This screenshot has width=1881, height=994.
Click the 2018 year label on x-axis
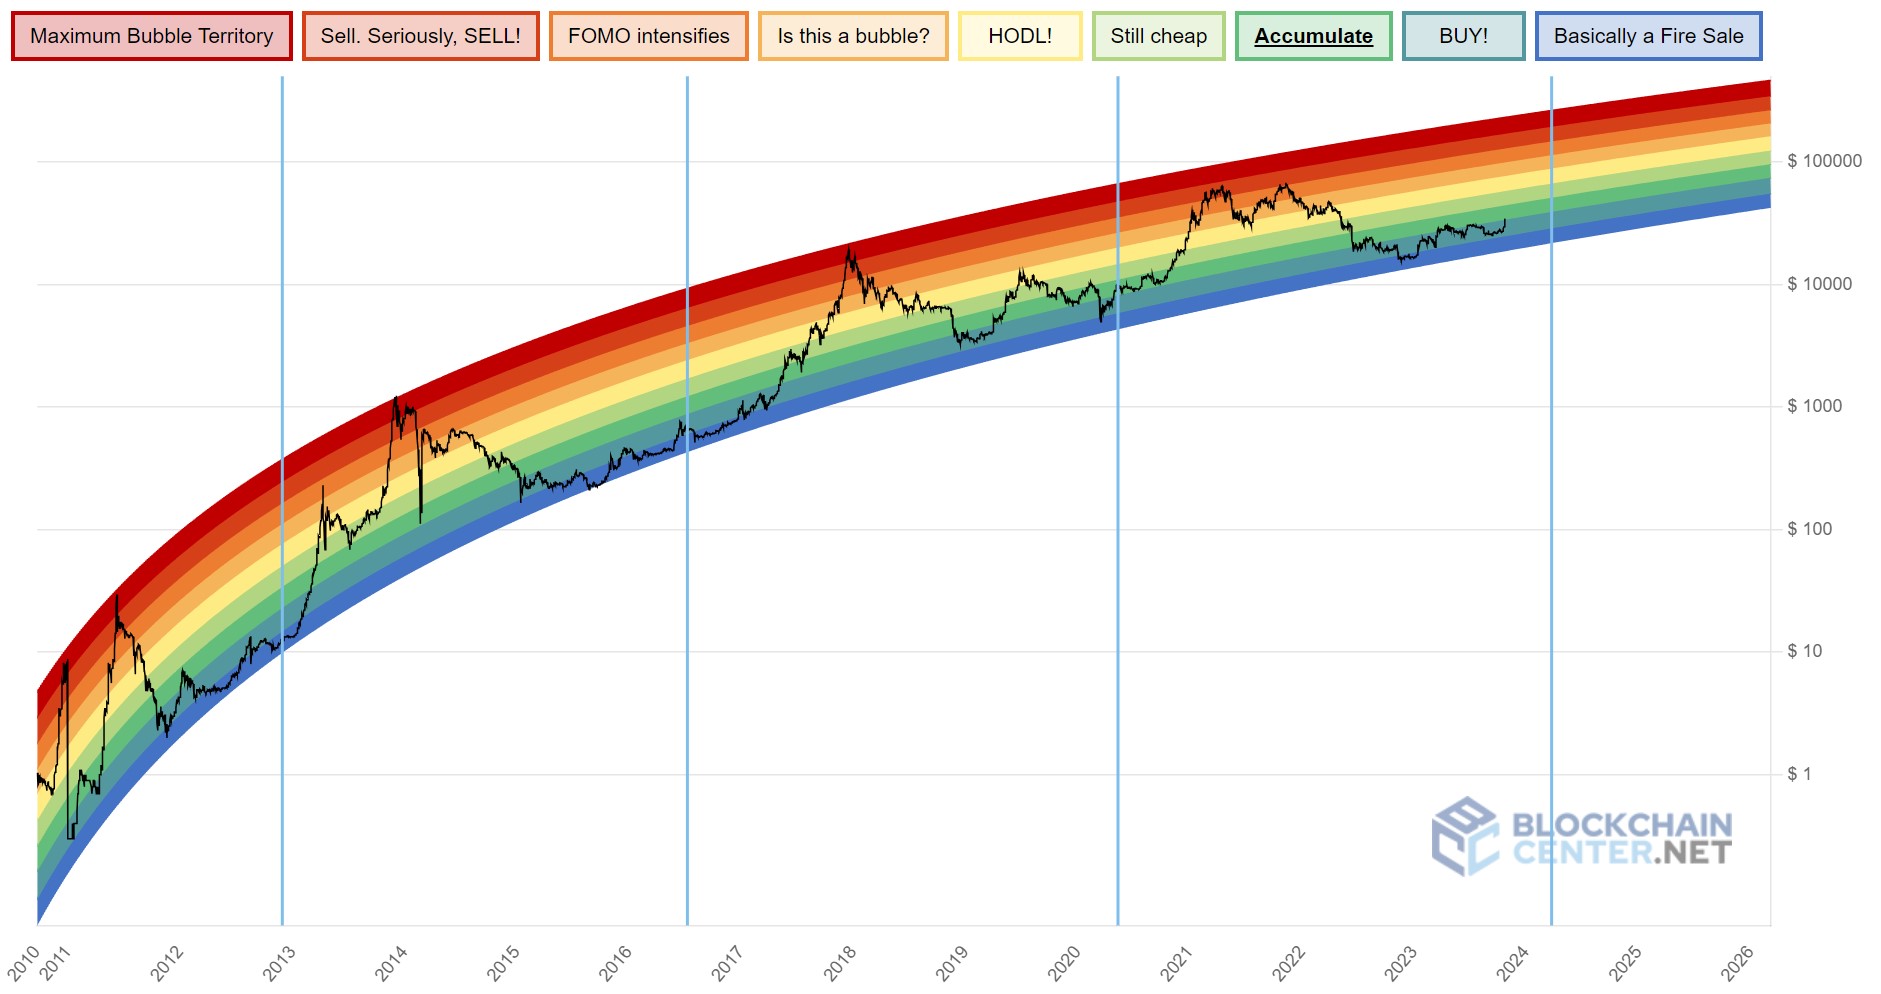[840, 963]
